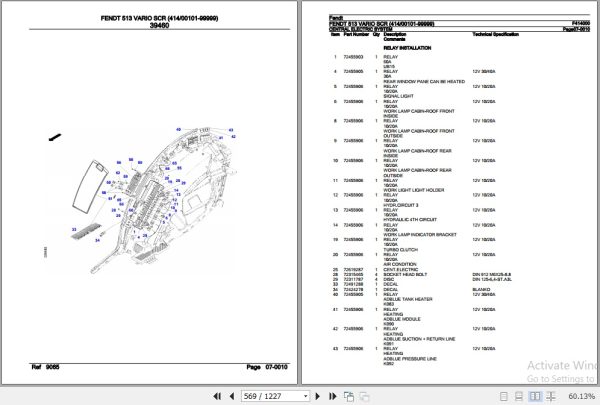Click part callout 34 on the diagram

[97, 240]
